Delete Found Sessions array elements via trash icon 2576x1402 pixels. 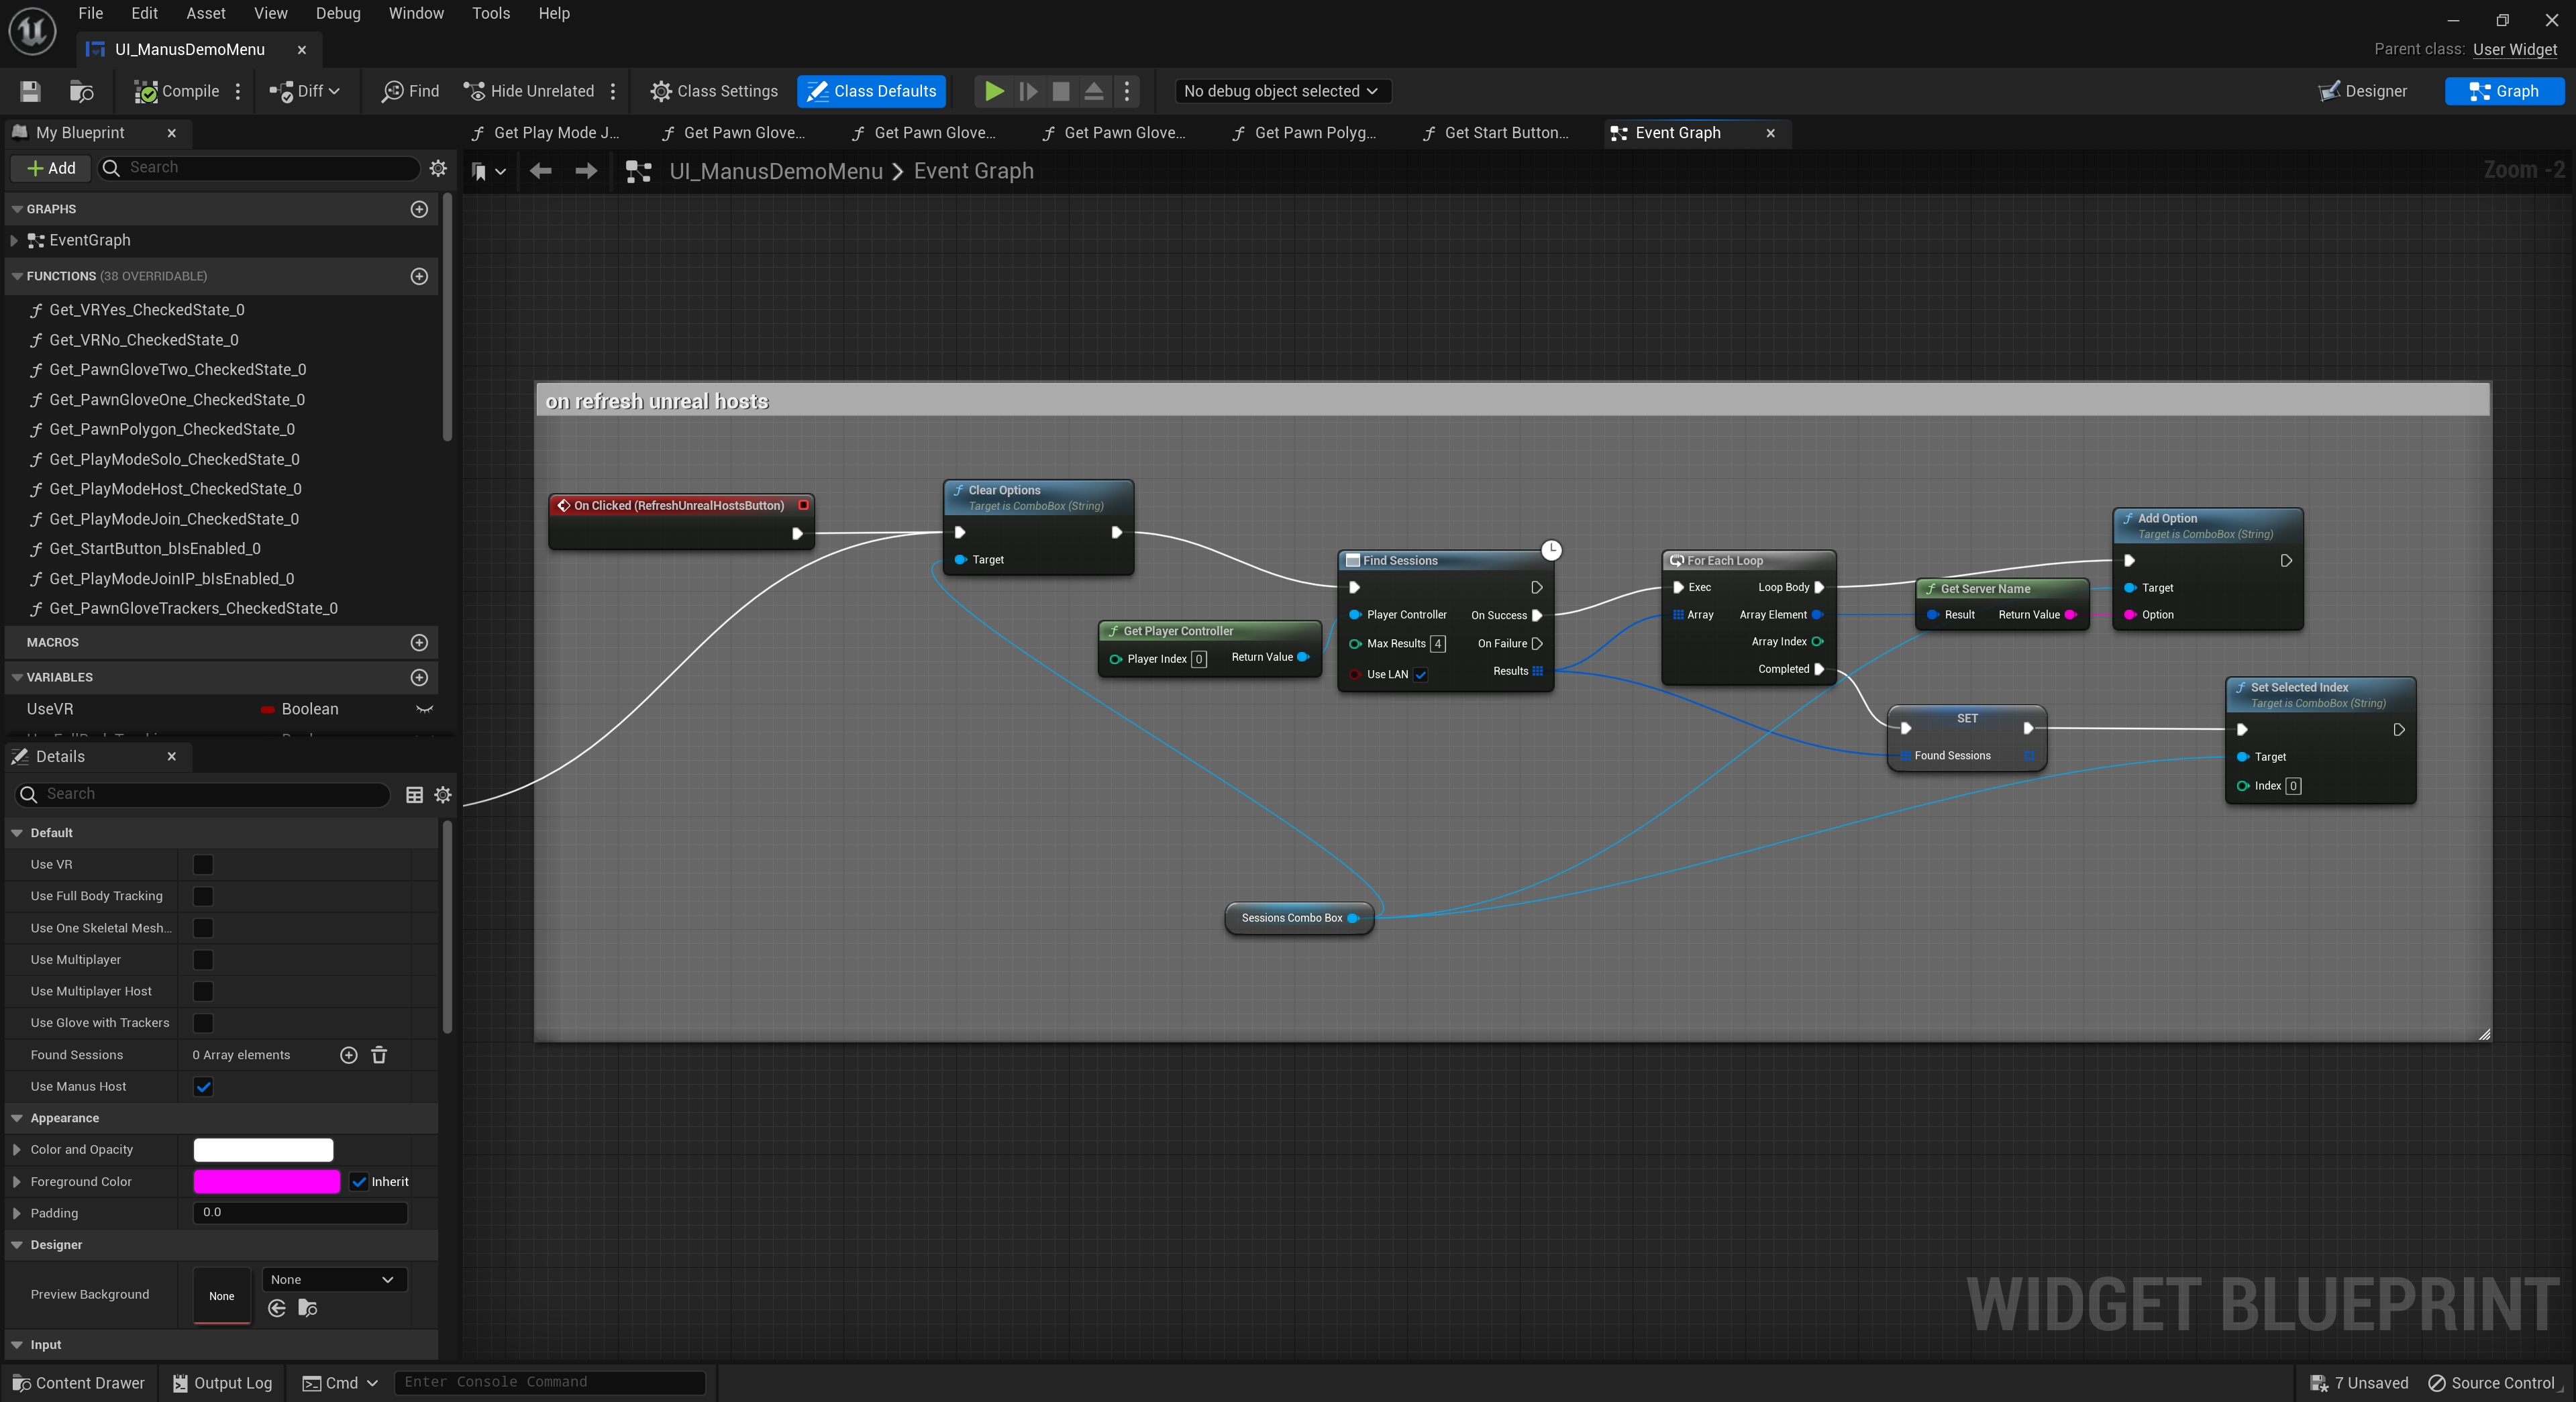[x=379, y=1055]
